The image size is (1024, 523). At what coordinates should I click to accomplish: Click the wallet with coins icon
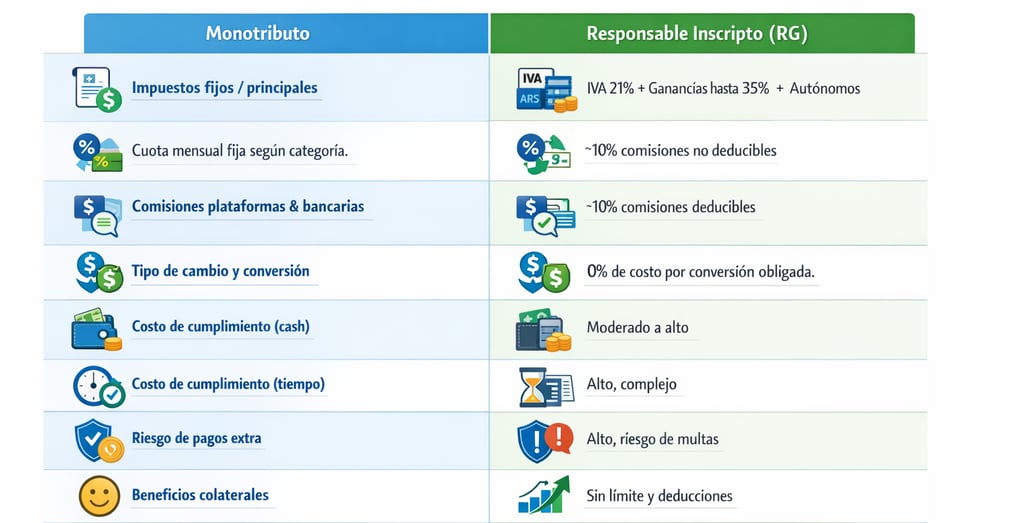pos(97,329)
